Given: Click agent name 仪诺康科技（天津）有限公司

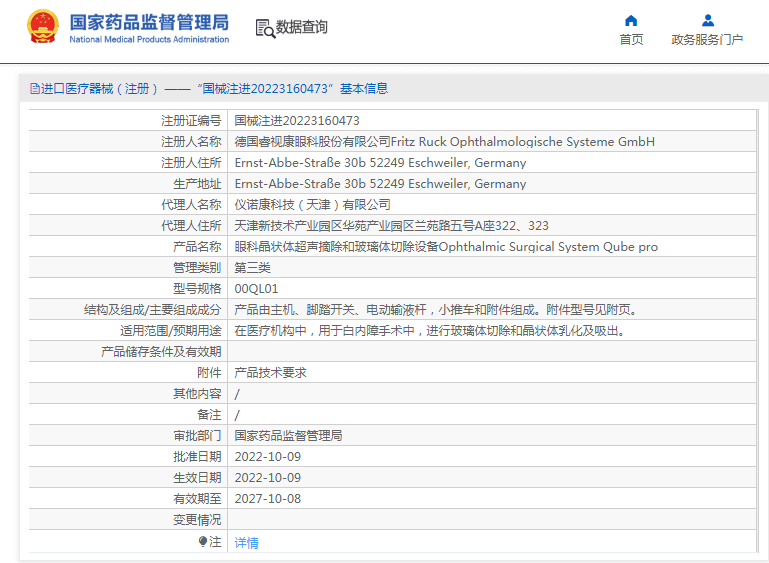Looking at the screenshot, I should [x=312, y=205].
